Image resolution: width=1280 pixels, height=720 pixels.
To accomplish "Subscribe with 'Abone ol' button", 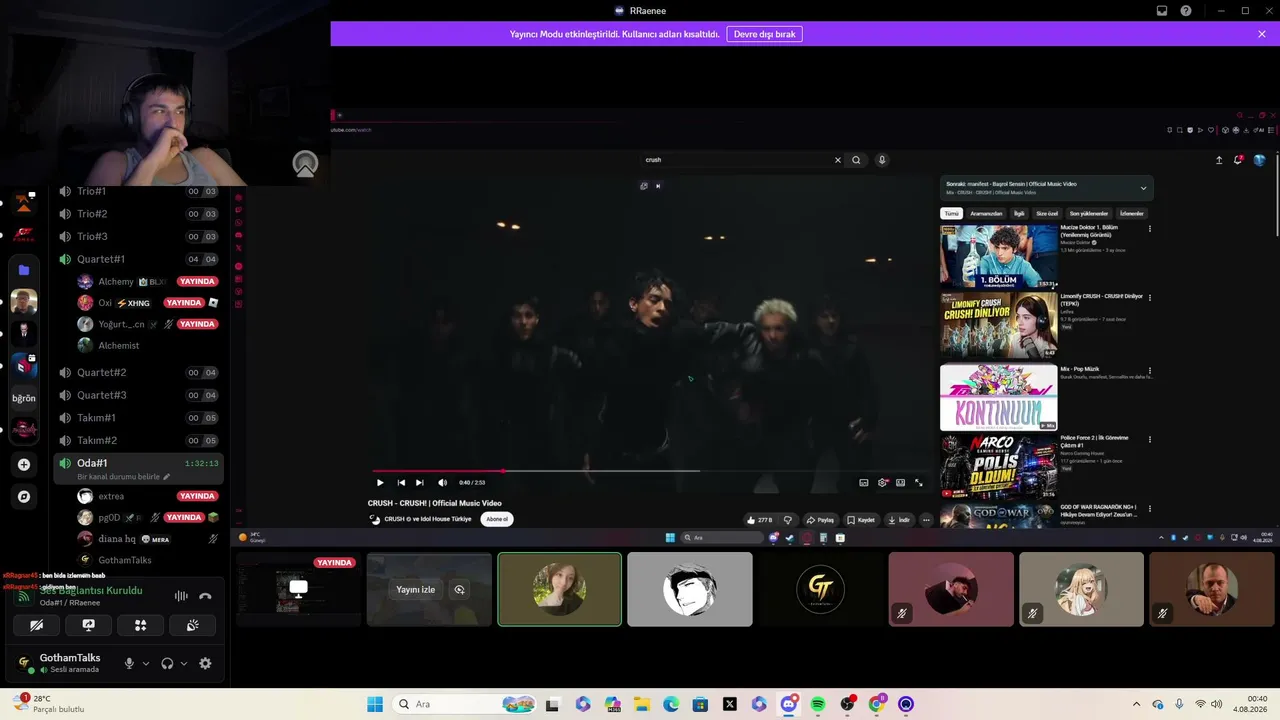I will click(497, 519).
